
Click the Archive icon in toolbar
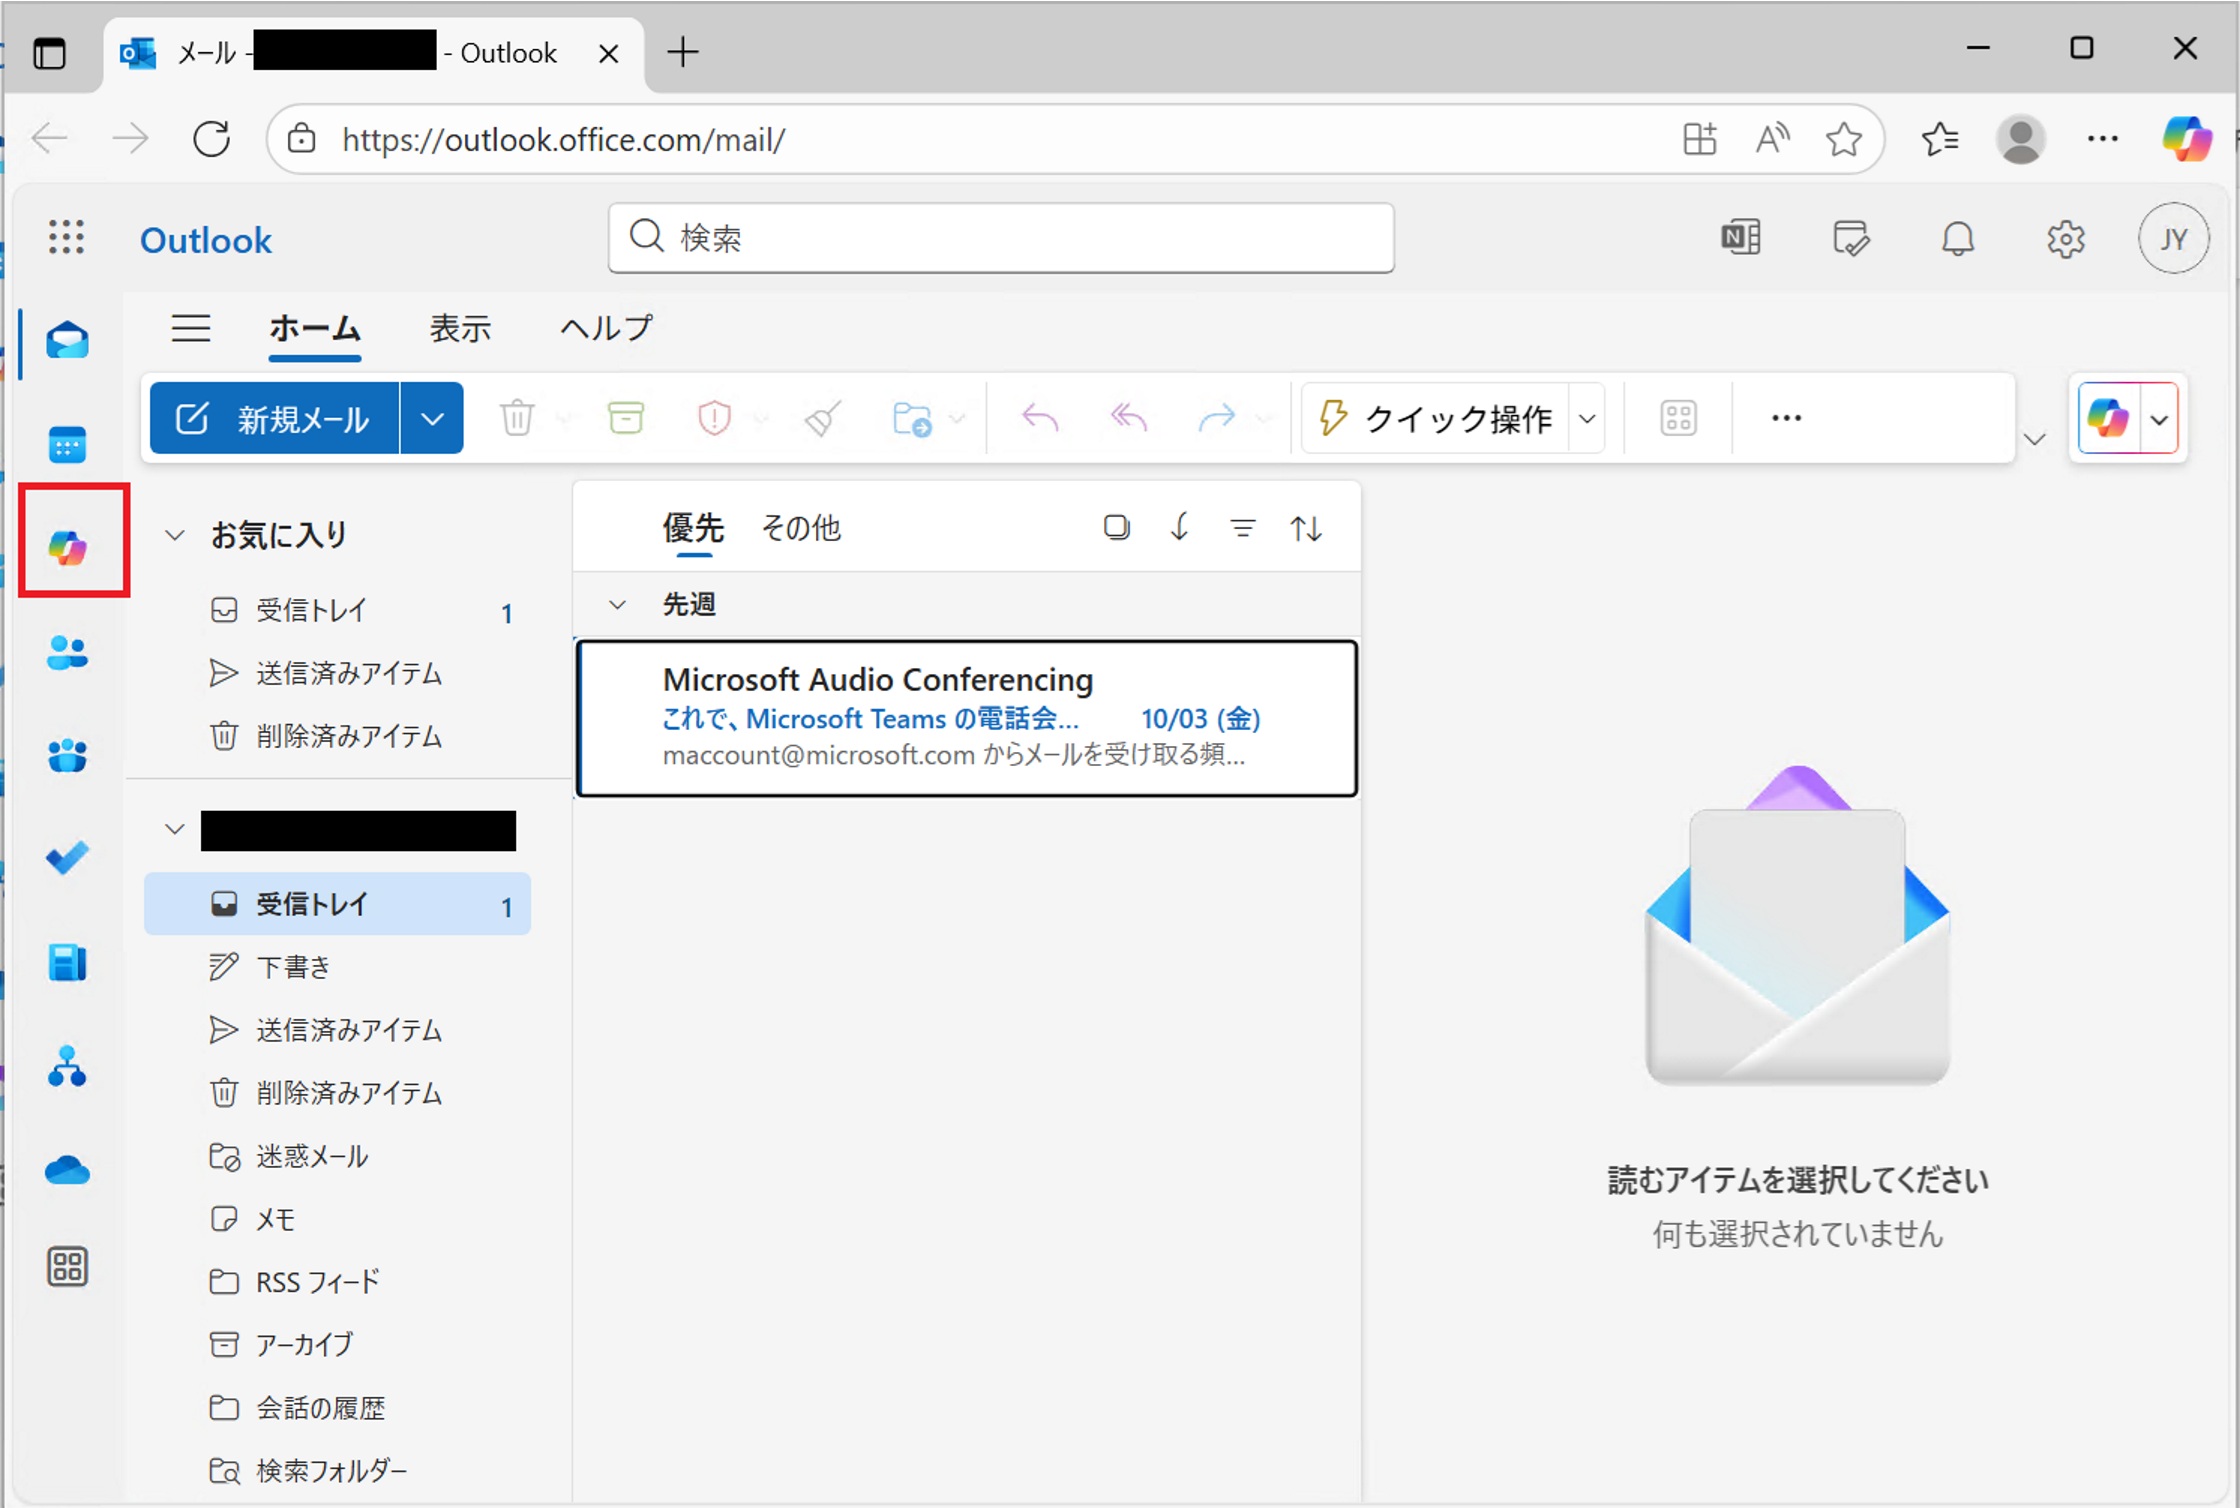click(626, 418)
